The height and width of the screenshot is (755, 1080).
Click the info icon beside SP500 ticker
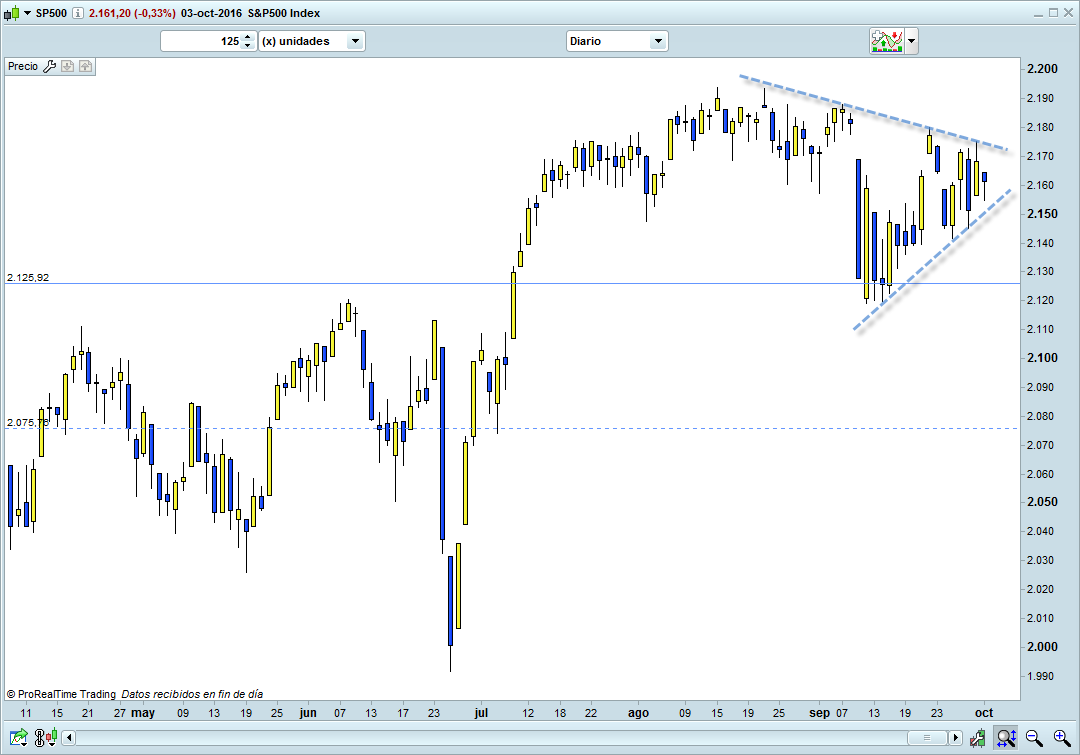[76, 12]
